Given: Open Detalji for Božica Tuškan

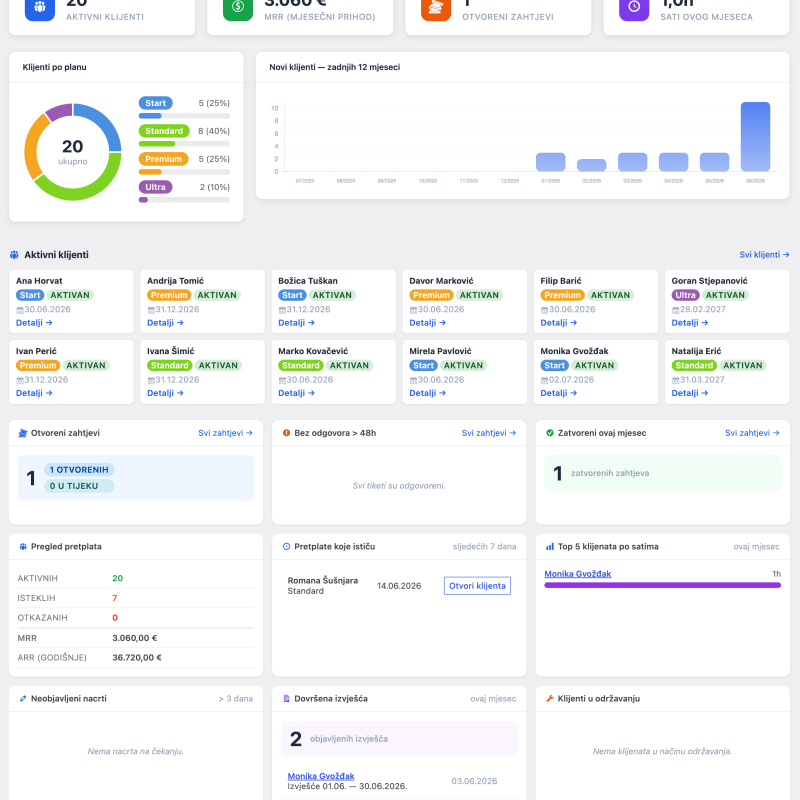Looking at the screenshot, I should [296, 323].
